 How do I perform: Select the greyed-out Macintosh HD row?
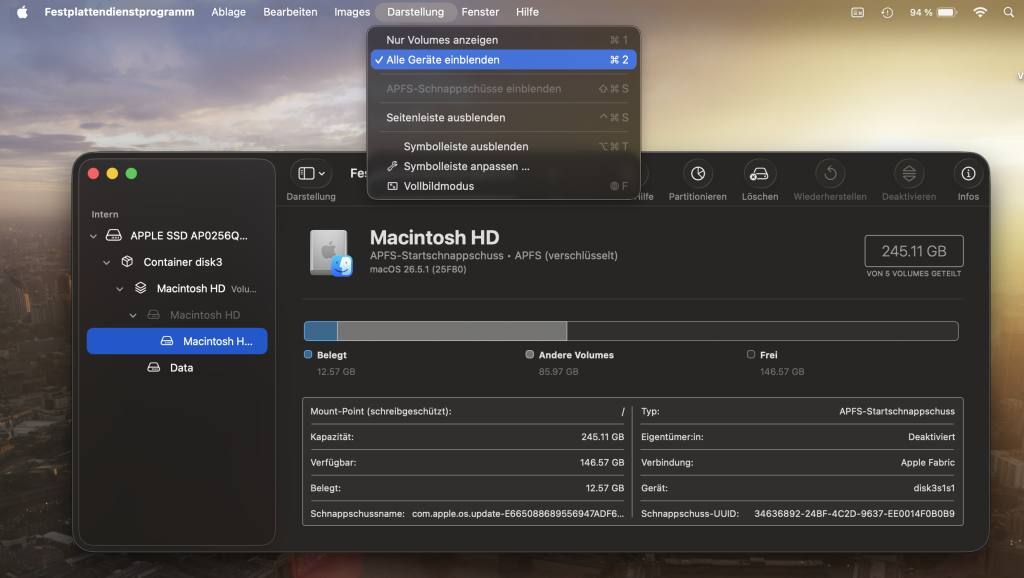177,315
